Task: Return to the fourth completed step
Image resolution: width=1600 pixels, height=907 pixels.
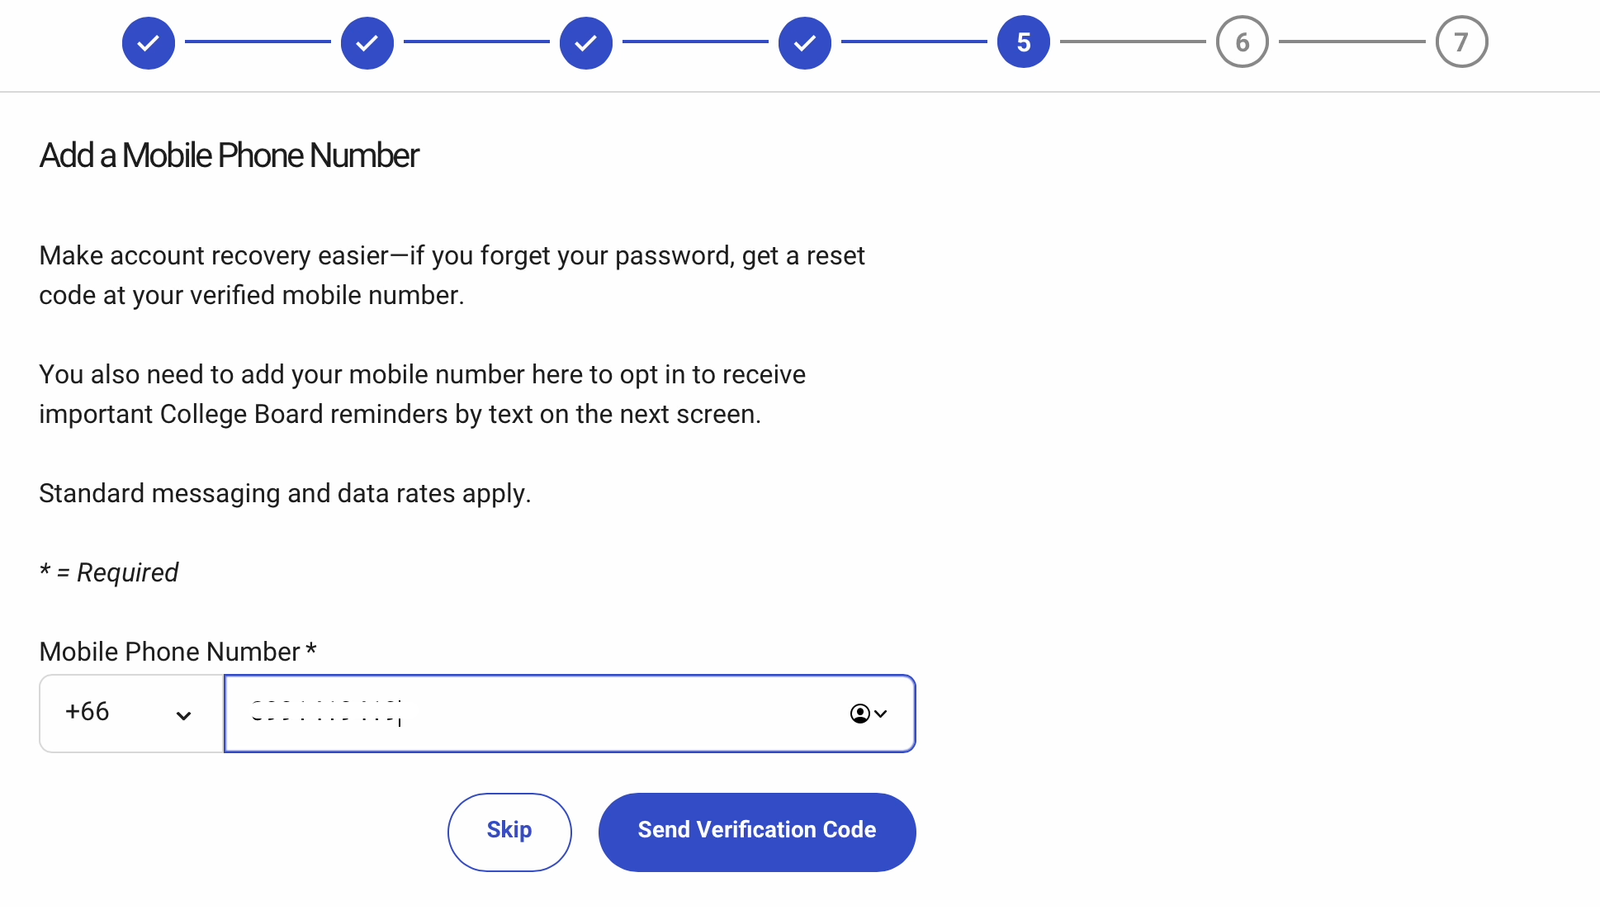Action: [805, 43]
